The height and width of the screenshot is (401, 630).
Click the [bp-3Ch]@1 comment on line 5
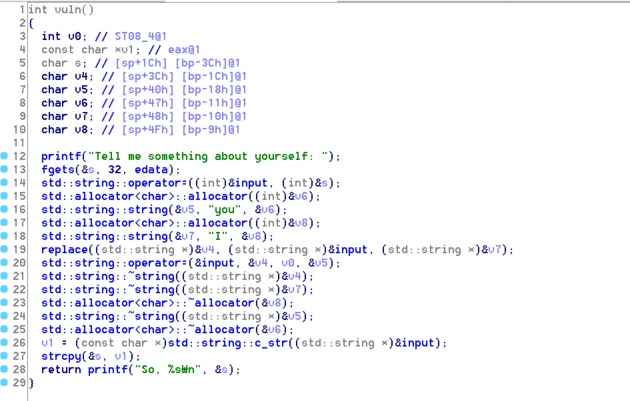click(207, 63)
